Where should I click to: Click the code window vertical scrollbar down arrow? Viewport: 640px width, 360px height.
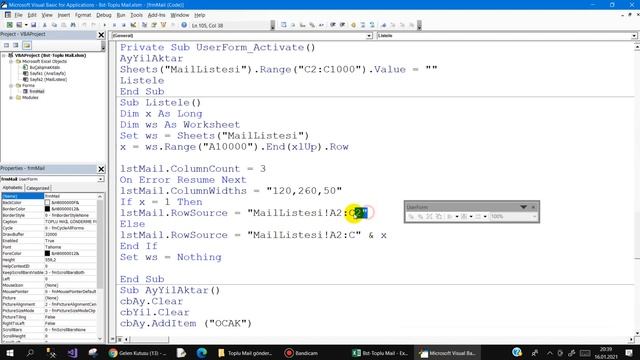click(637, 333)
